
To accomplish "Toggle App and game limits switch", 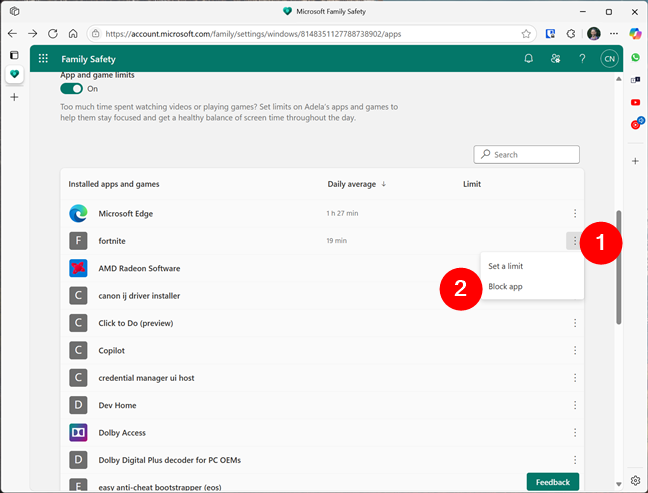I will coord(71,88).
